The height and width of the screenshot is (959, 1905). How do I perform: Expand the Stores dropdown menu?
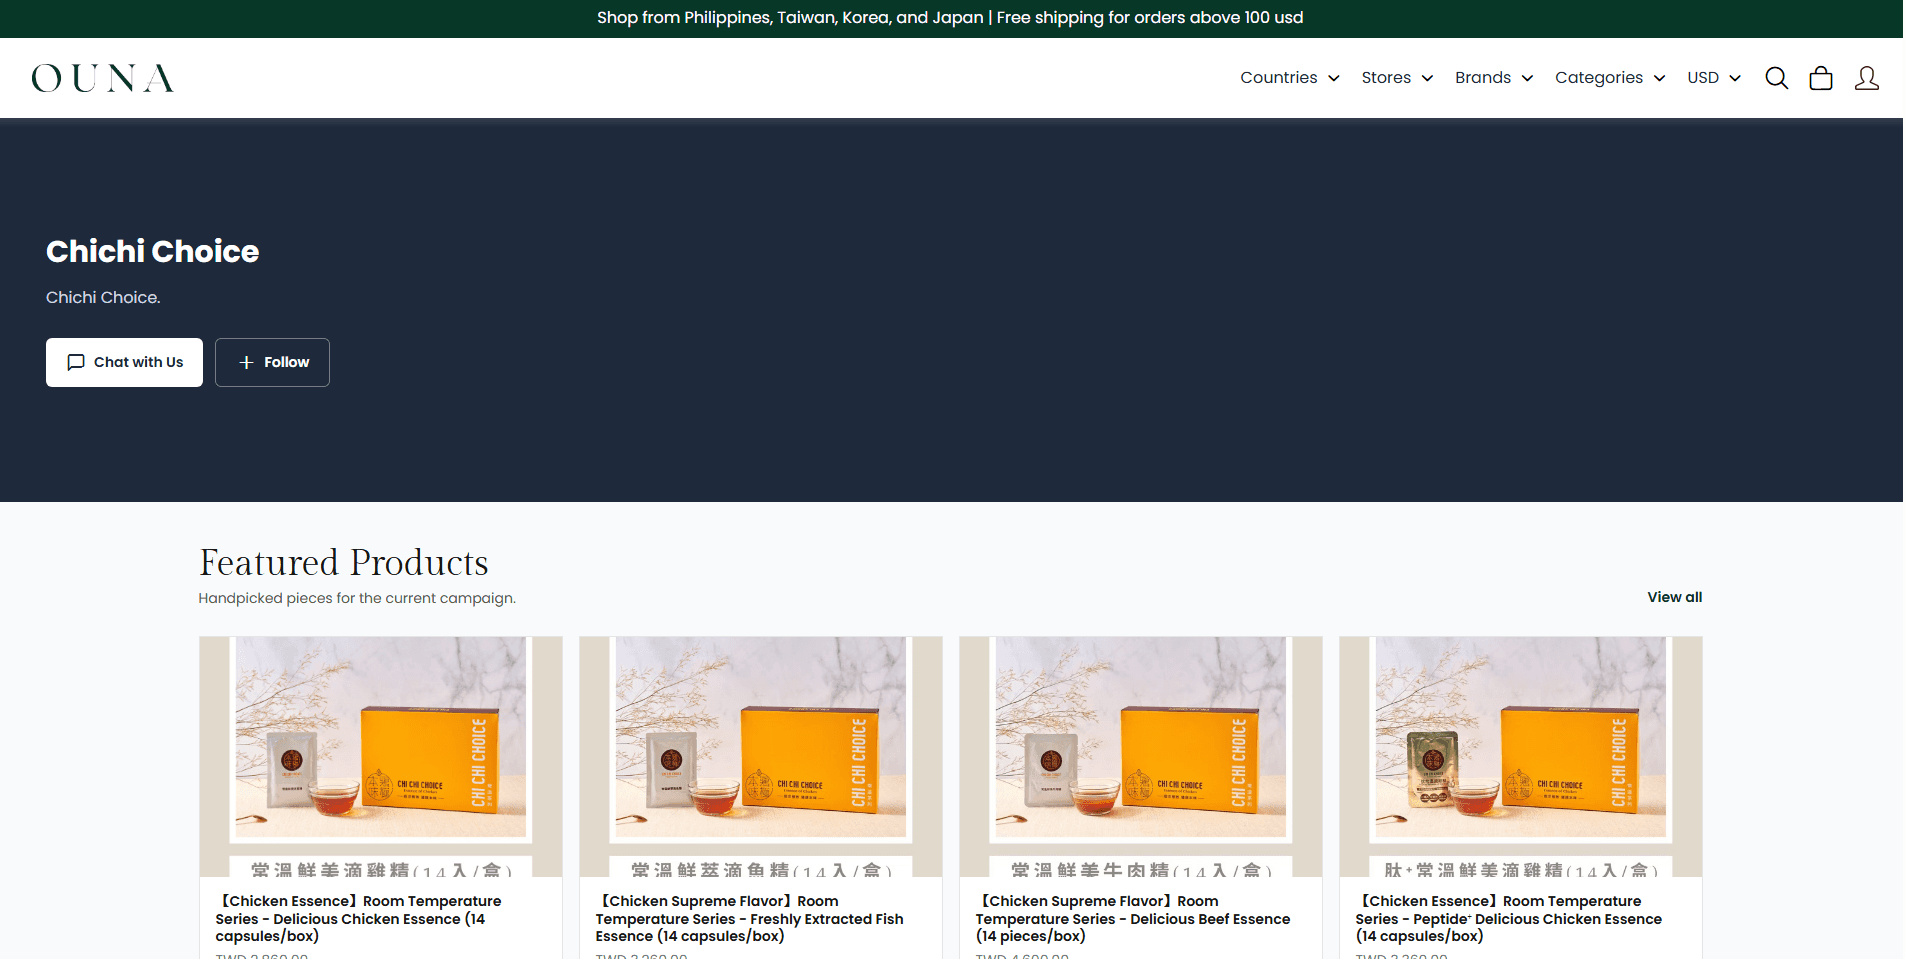point(1397,78)
